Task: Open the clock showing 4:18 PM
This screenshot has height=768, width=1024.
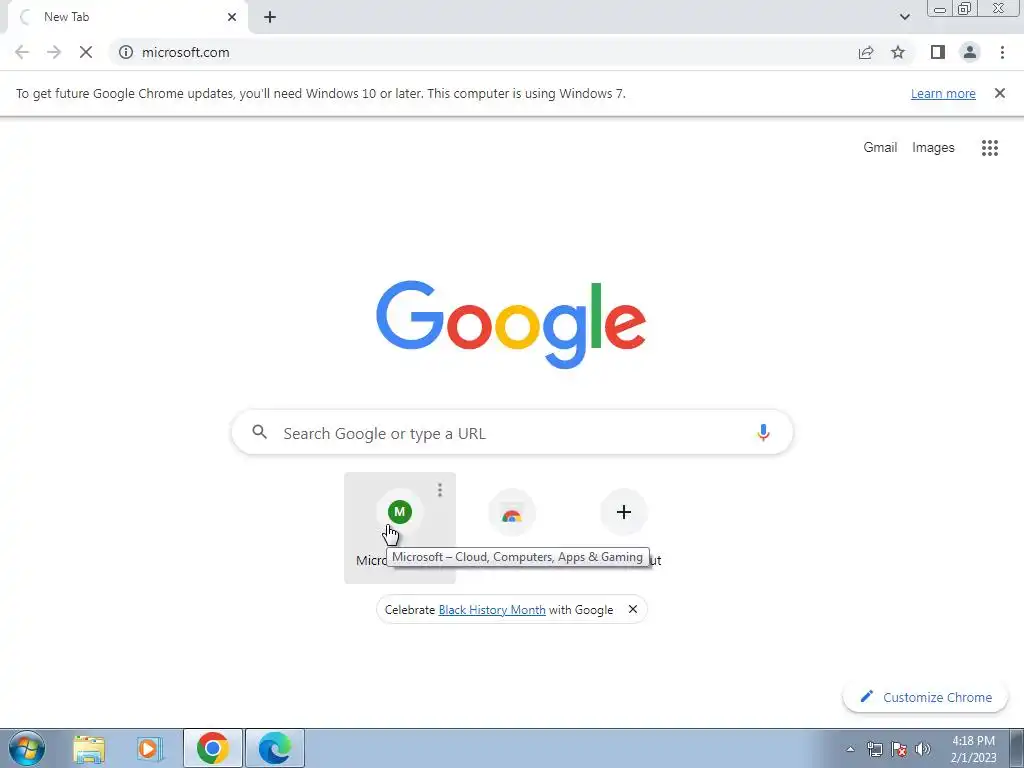Action: (974, 749)
